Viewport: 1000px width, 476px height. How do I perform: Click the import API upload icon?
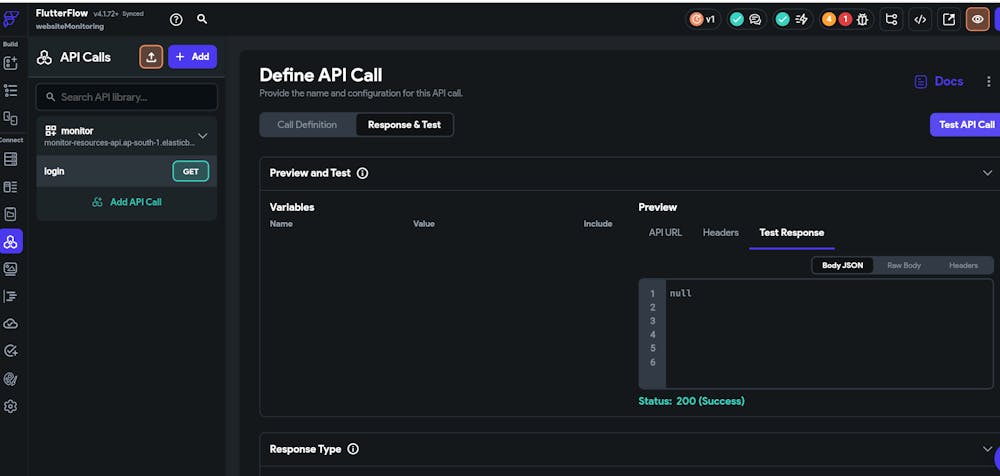151,57
